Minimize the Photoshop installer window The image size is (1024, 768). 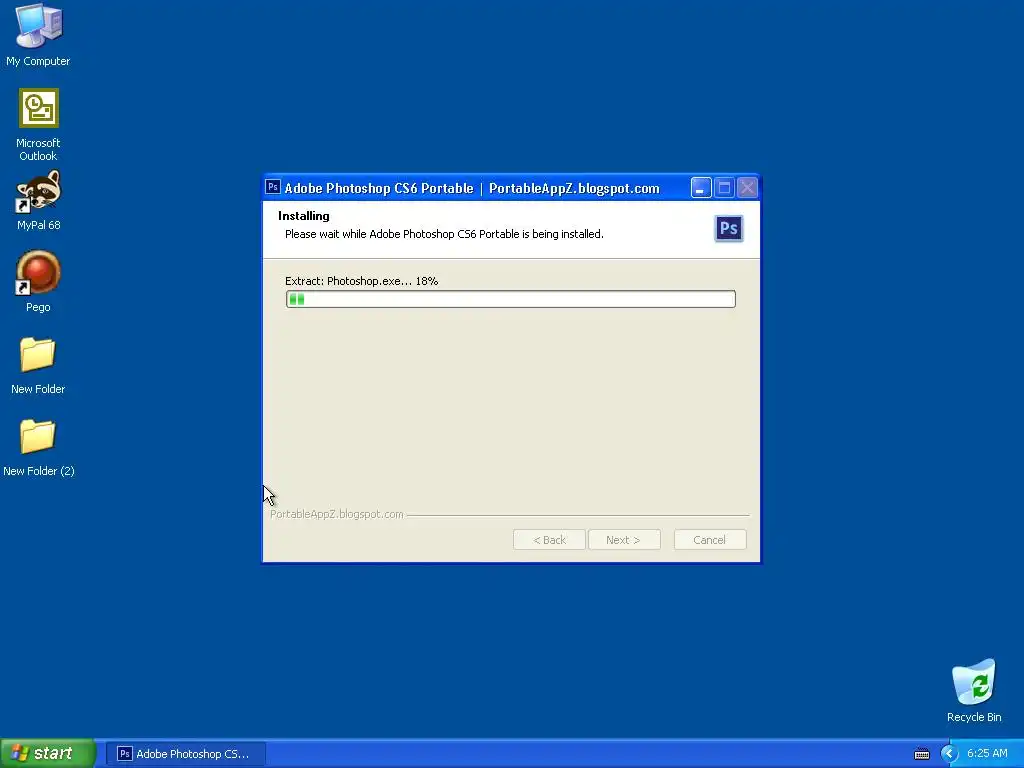click(x=701, y=188)
